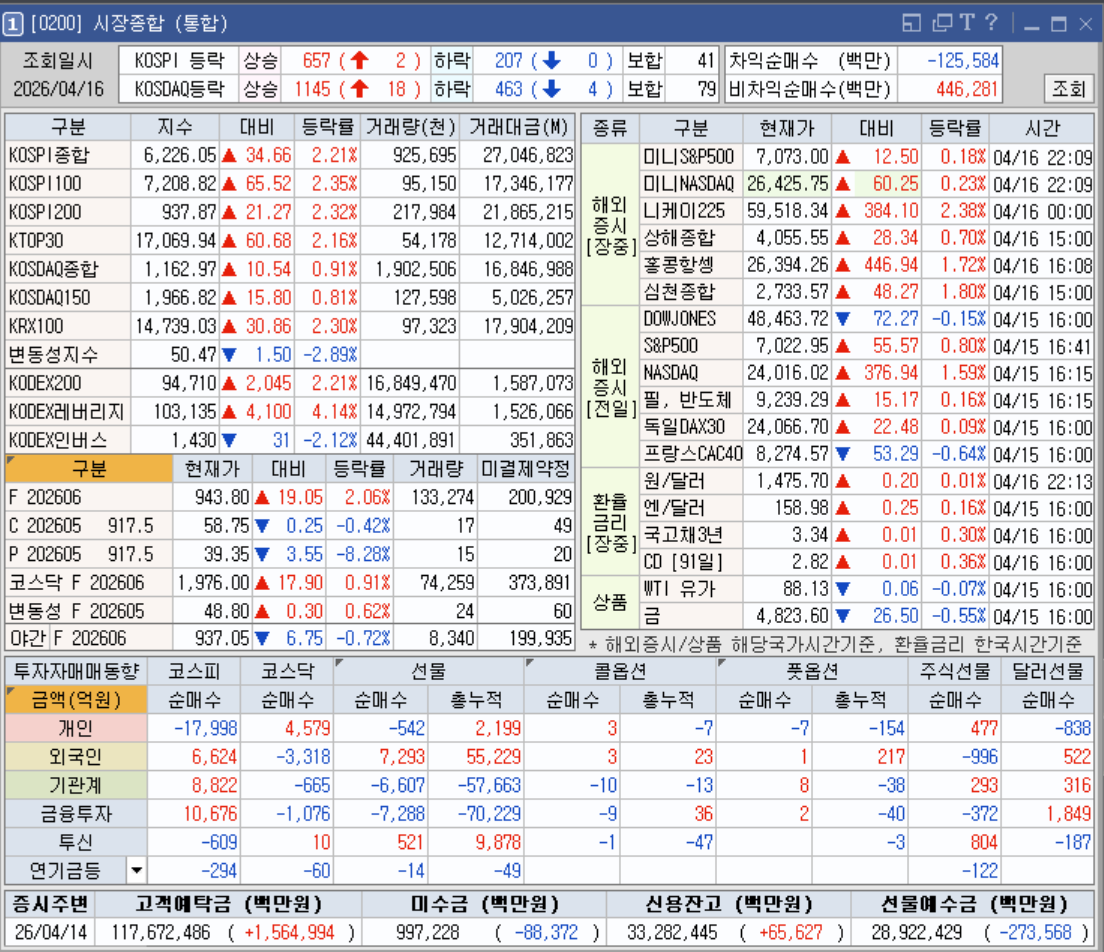Open the question mark help icon
Image resolution: width=1104 pixels, height=952 pixels.
991,23
